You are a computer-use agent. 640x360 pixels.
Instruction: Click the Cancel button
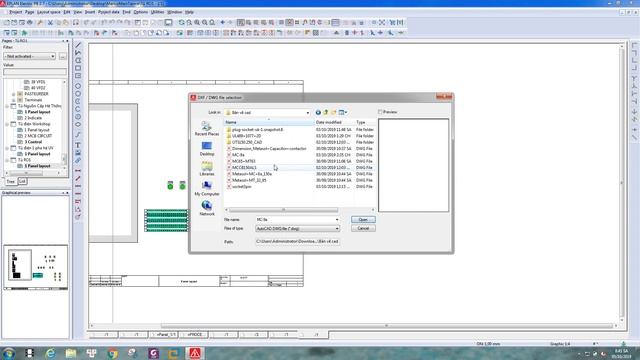(x=363, y=229)
